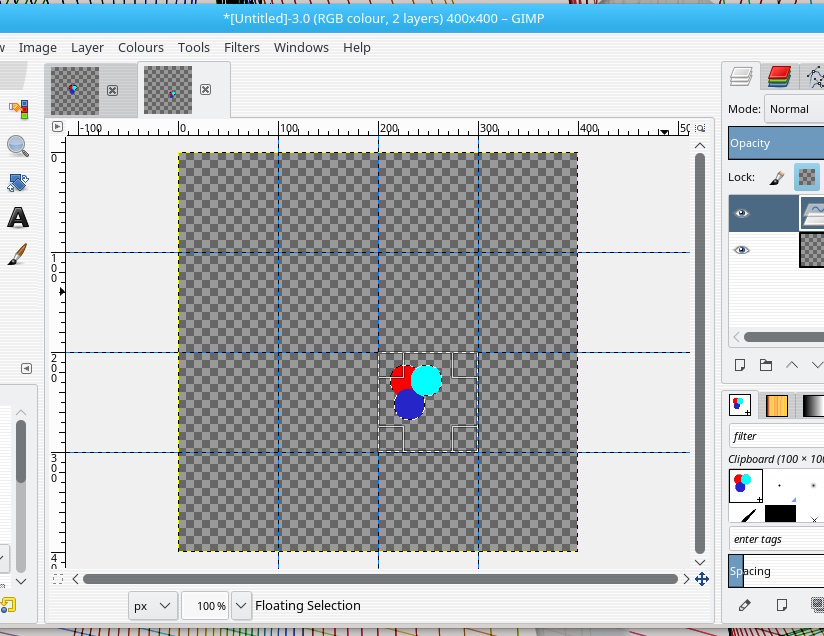Viewport: 824px width, 636px height.
Task: Open the Colours menu
Action: point(141,47)
